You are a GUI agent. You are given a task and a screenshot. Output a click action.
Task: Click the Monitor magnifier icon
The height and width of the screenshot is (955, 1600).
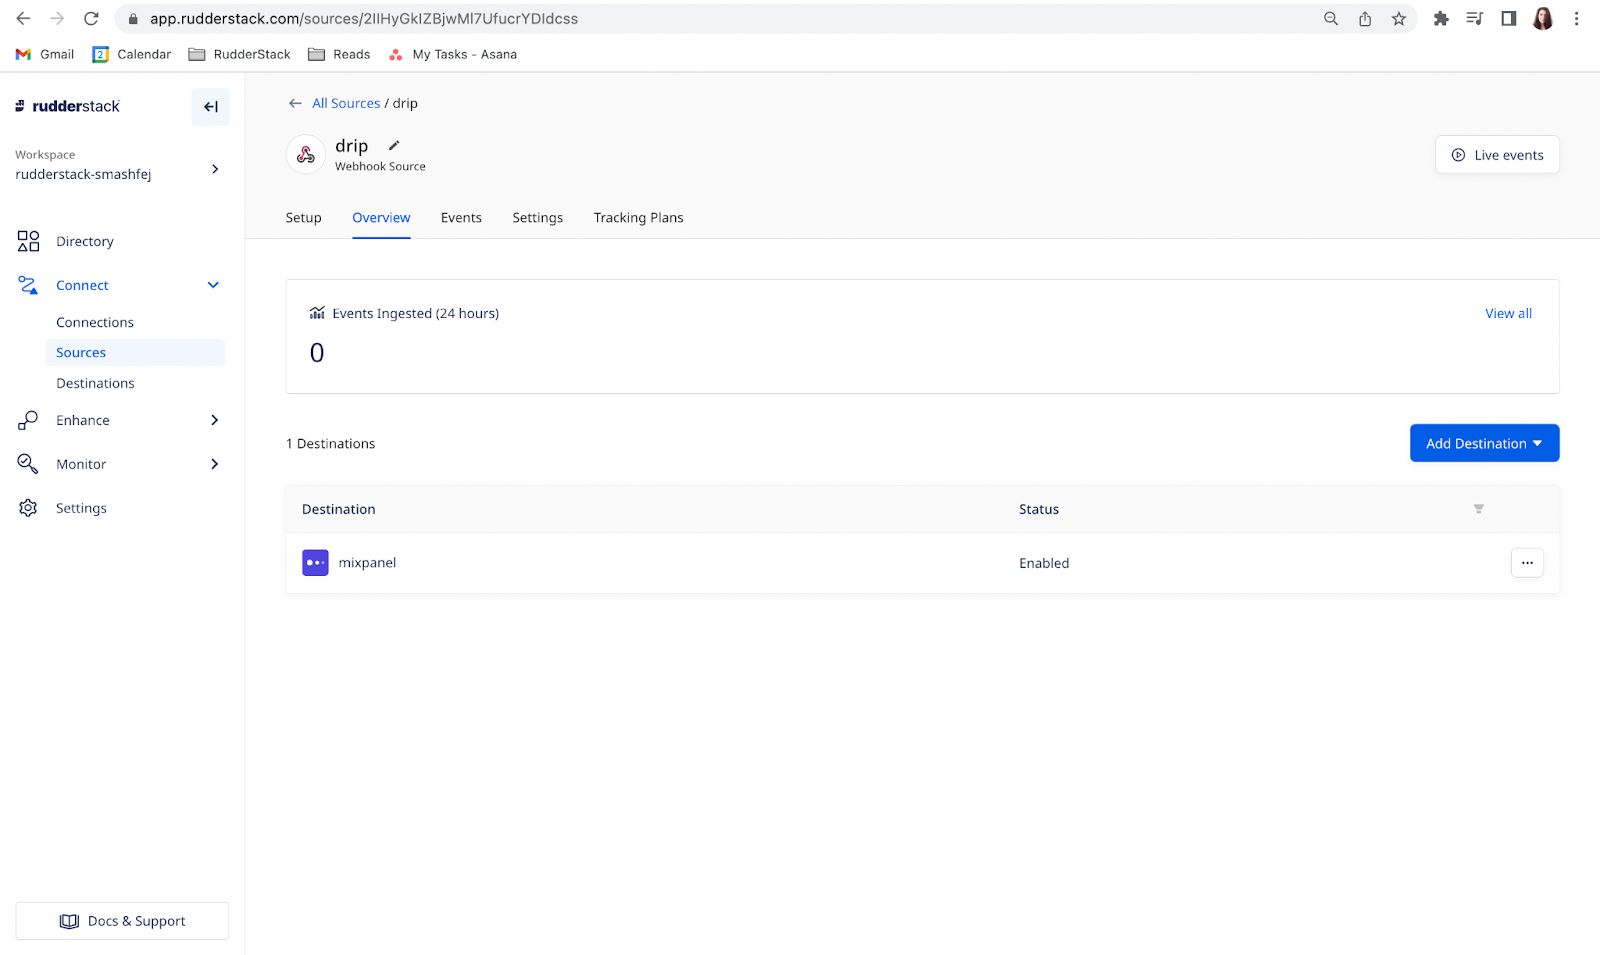click(28, 464)
